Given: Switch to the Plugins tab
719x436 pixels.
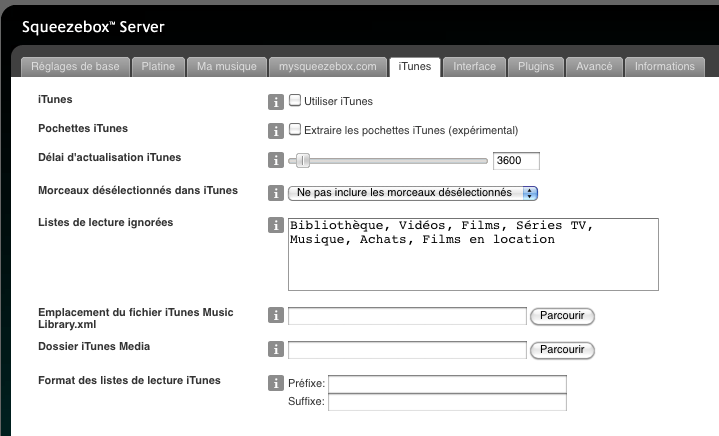Looking at the screenshot, I should point(536,67).
